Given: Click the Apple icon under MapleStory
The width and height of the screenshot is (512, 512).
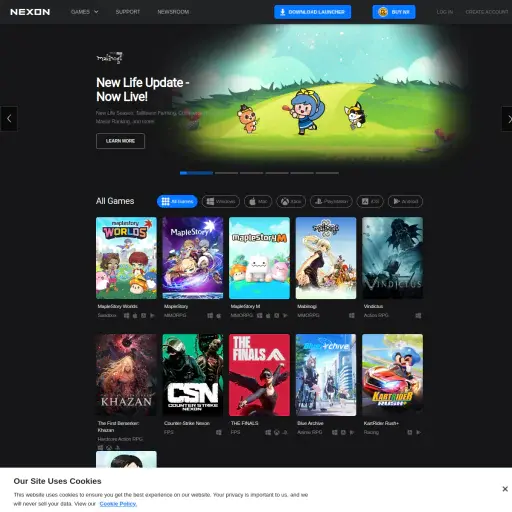Looking at the screenshot, I should [219, 315].
